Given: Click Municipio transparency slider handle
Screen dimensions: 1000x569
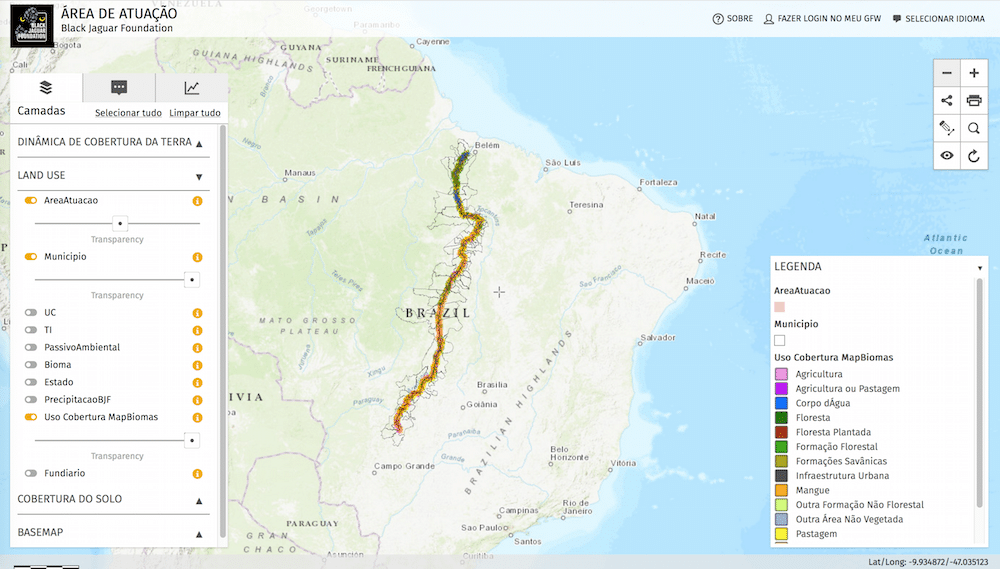Looking at the screenshot, I should click(x=192, y=280).
